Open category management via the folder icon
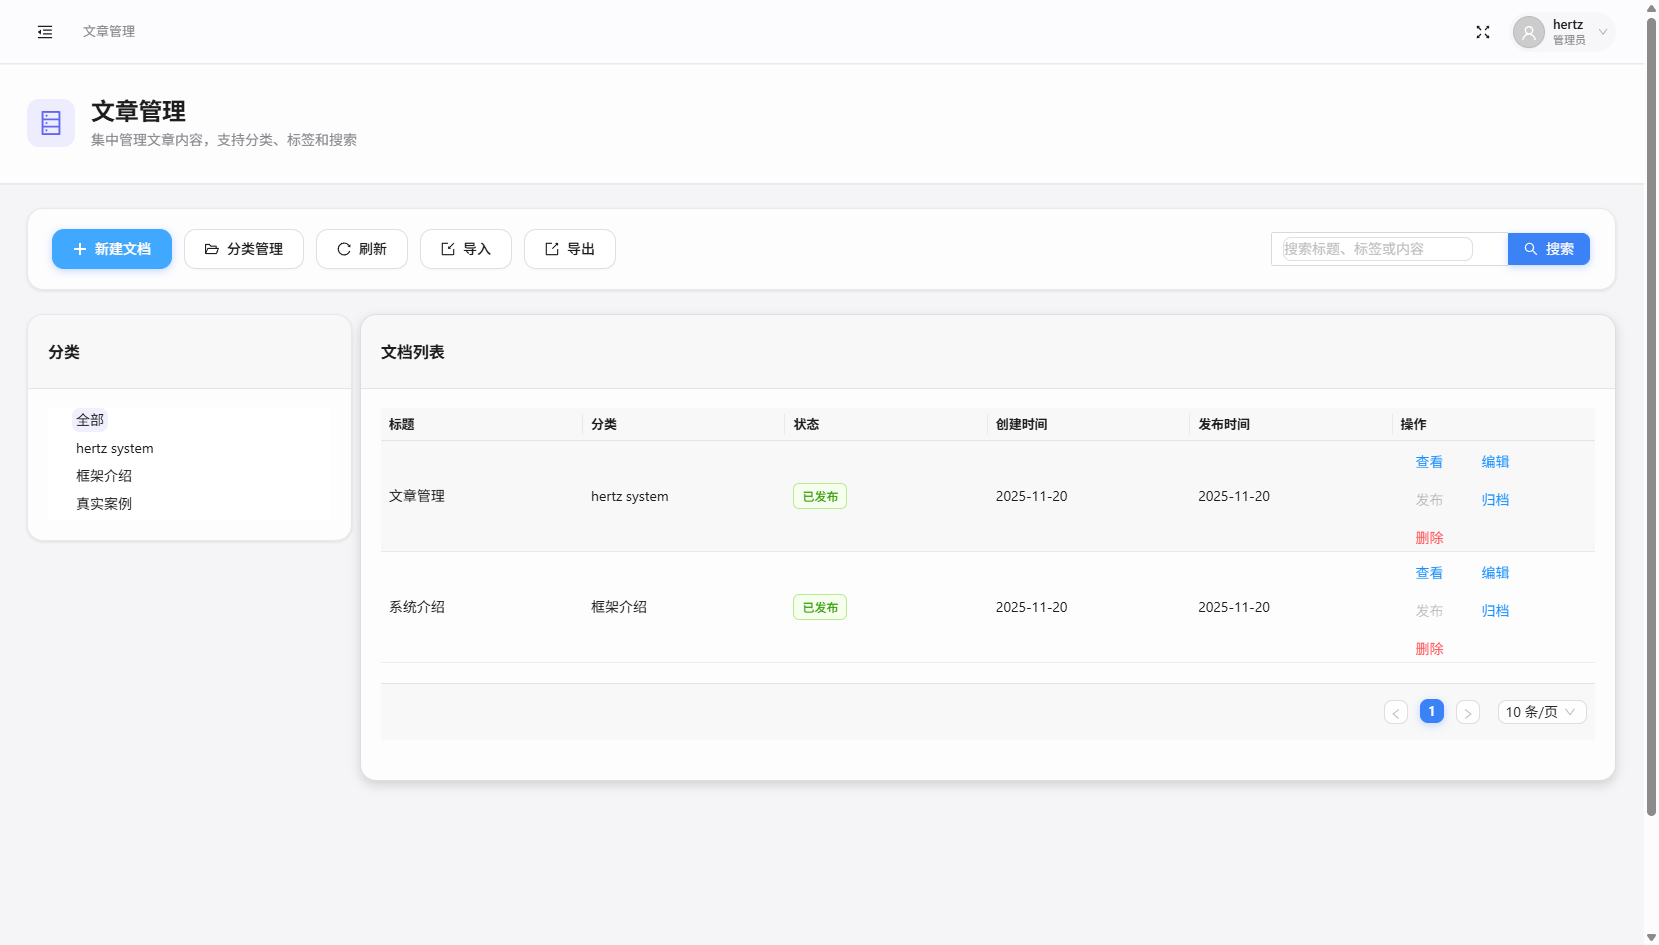 [x=212, y=249]
